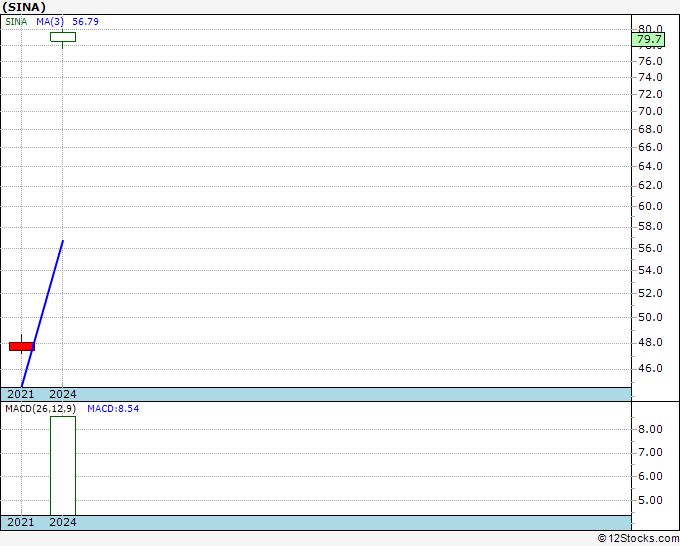Click the 52.0 price axis tick
Viewport: 680px width, 546px height.
pos(650,293)
